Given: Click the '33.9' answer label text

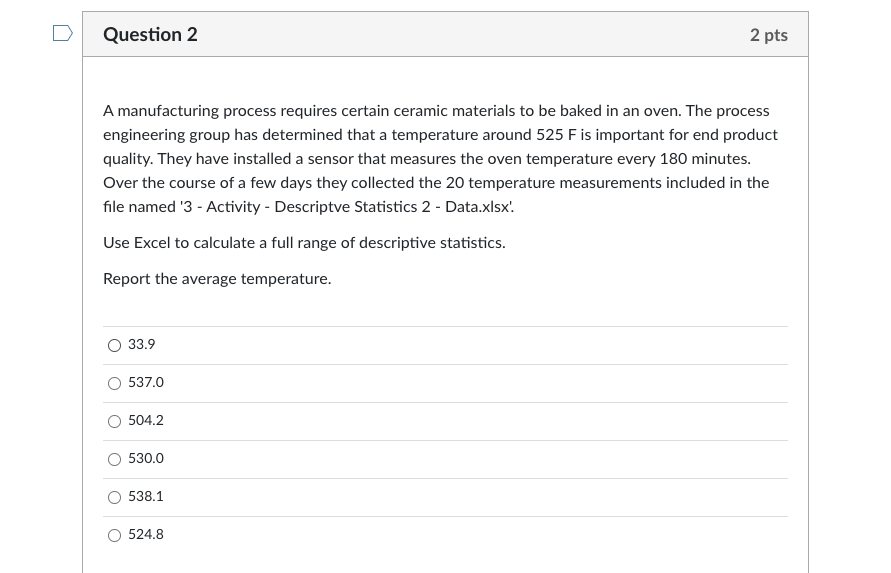Looking at the screenshot, I should pyautogui.click(x=142, y=344).
